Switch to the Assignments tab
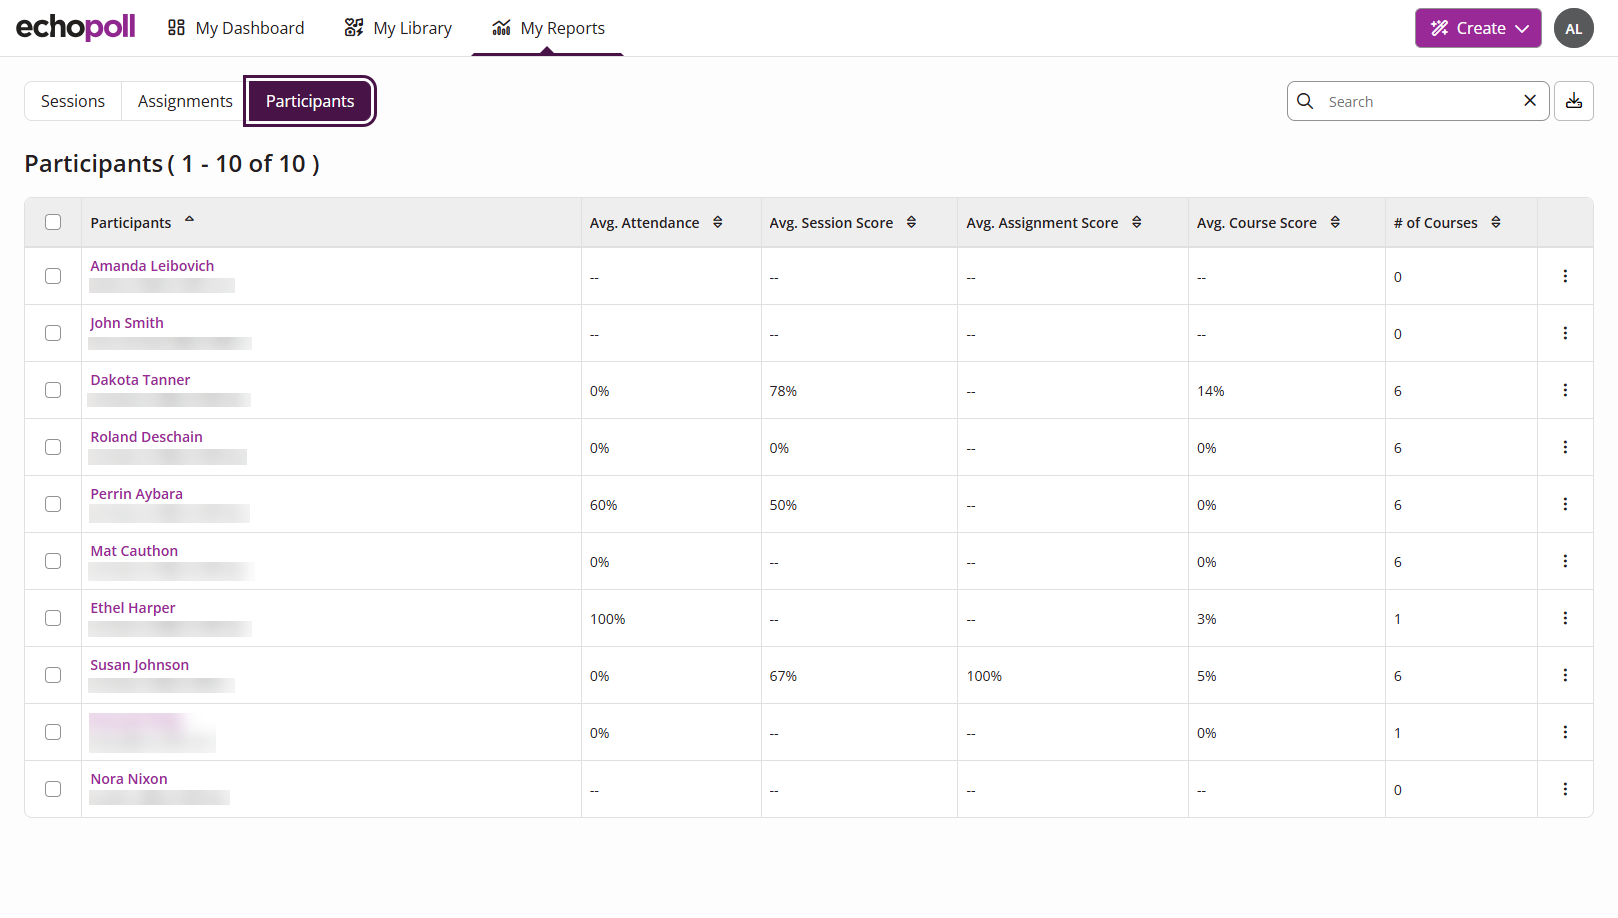This screenshot has height=918, width=1618. 185,101
